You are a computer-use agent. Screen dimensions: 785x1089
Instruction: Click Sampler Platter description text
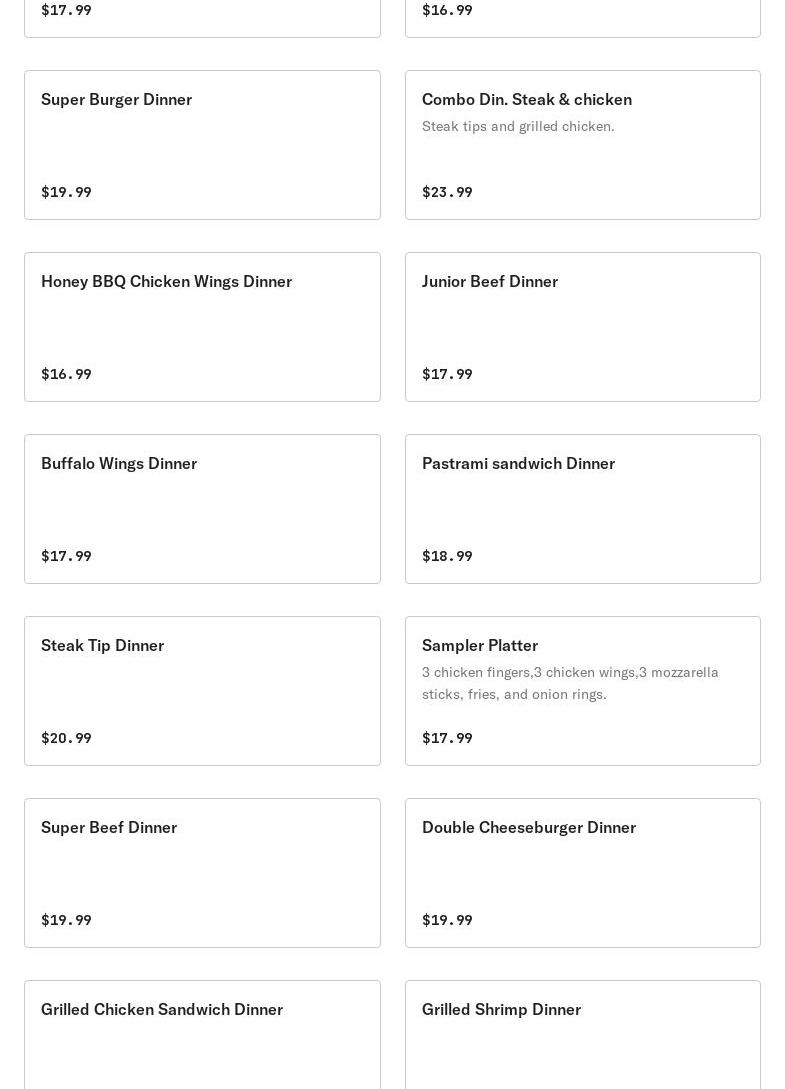coord(570,683)
